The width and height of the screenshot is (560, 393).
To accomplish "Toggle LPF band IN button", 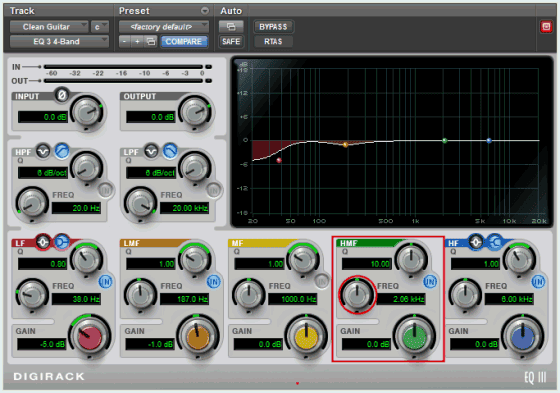I will coord(214,190).
